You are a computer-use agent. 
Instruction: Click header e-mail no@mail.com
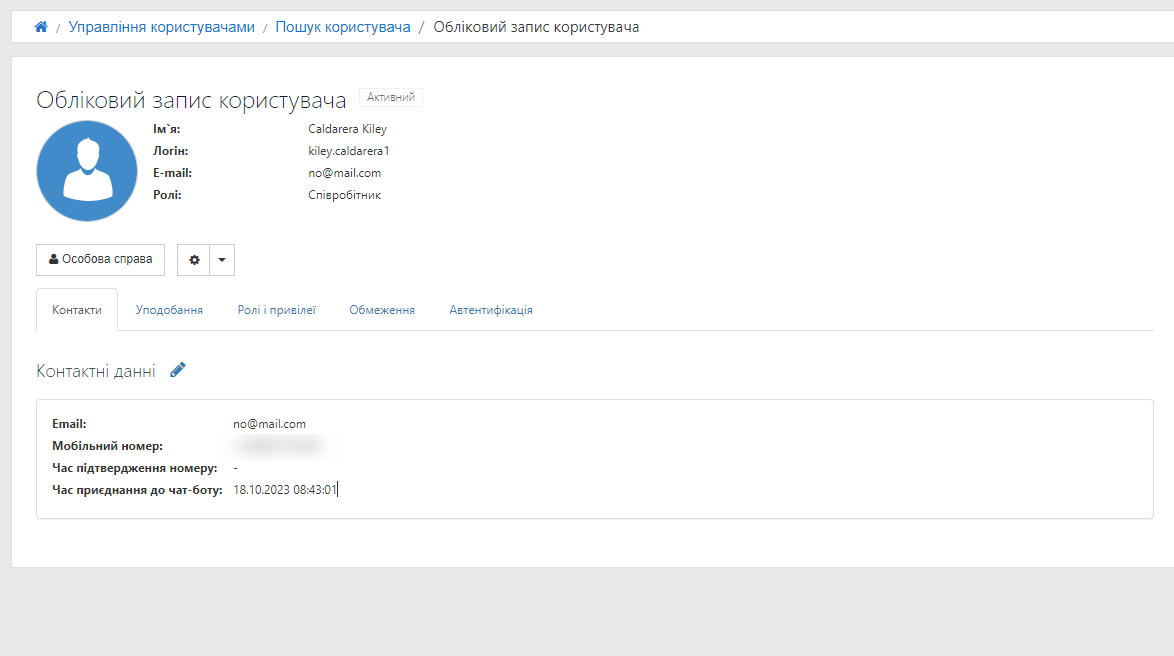pyautogui.click(x=344, y=173)
